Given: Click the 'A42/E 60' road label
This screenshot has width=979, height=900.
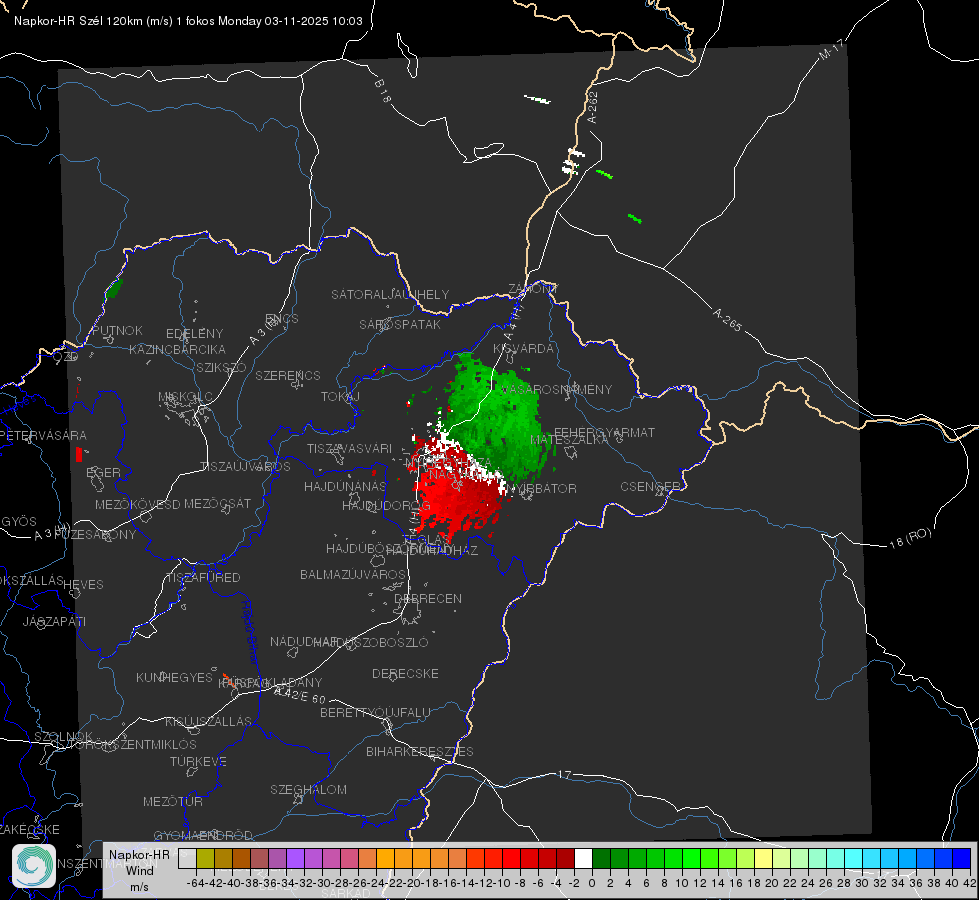Looking at the screenshot, I should click(x=300, y=695).
